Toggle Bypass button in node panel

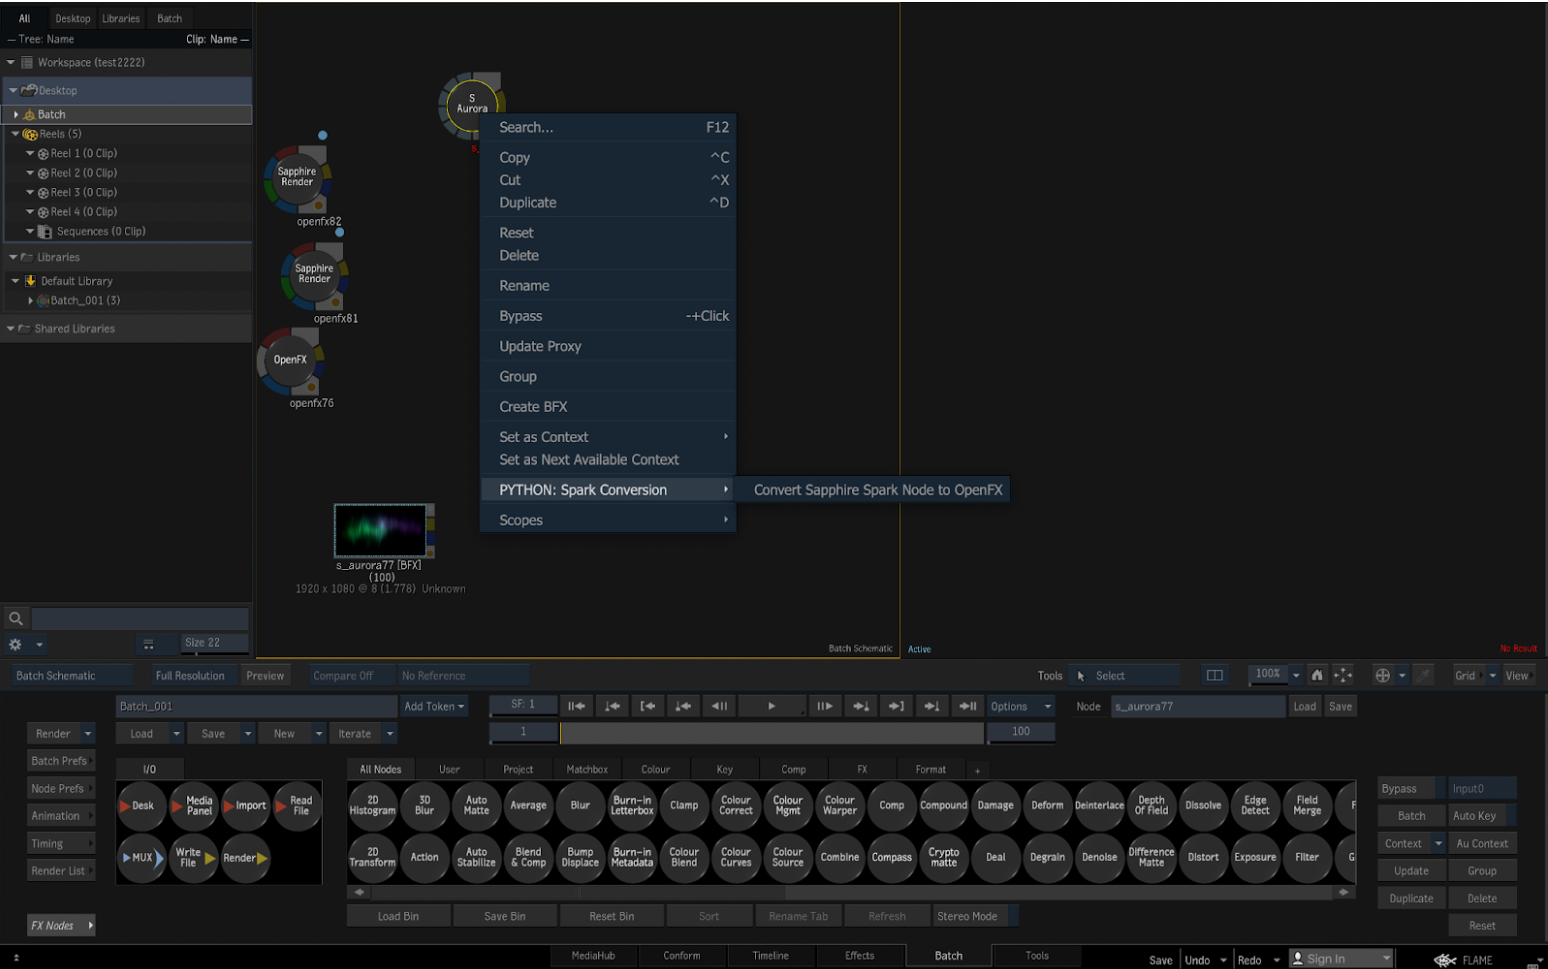pyautogui.click(x=1411, y=788)
